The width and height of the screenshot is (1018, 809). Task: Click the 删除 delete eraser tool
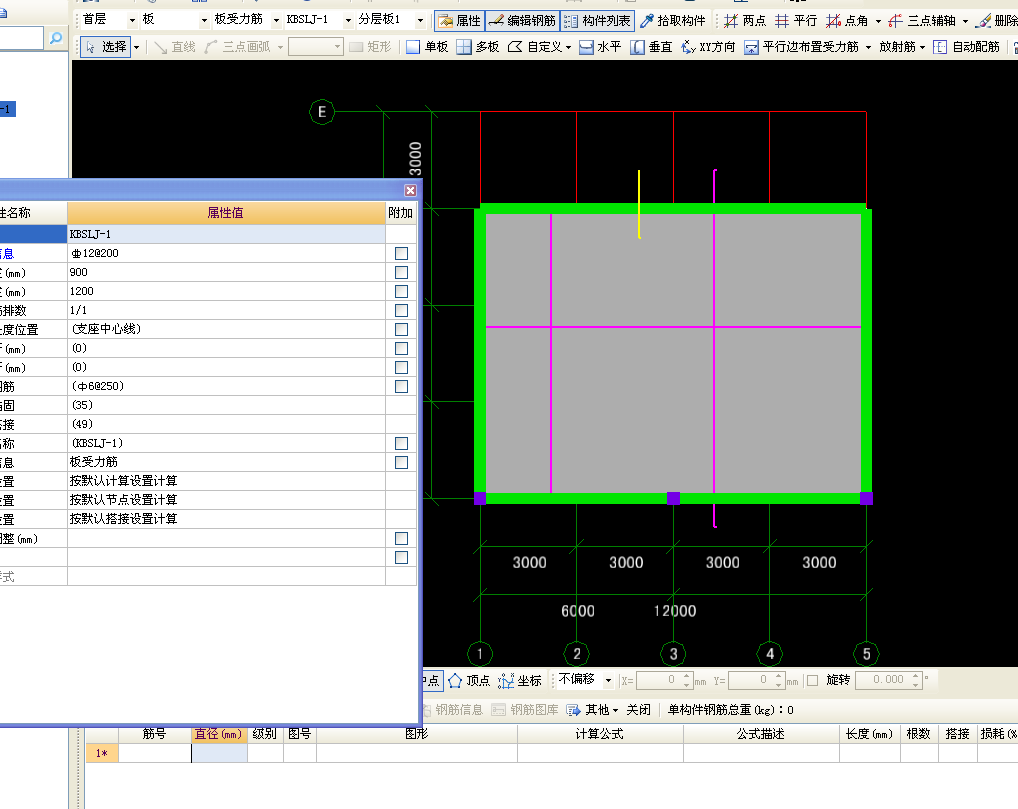pyautogui.click(x=998, y=21)
